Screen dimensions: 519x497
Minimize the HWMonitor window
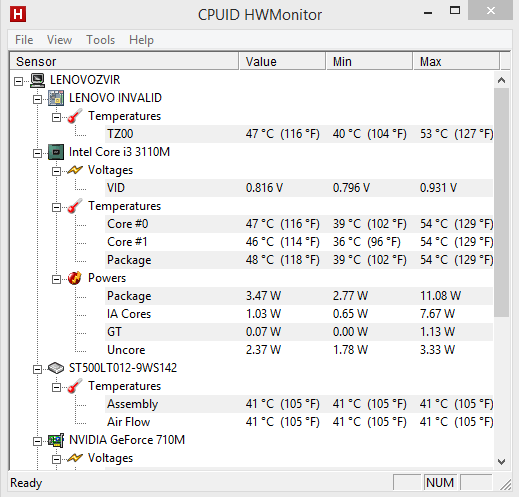click(428, 13)
